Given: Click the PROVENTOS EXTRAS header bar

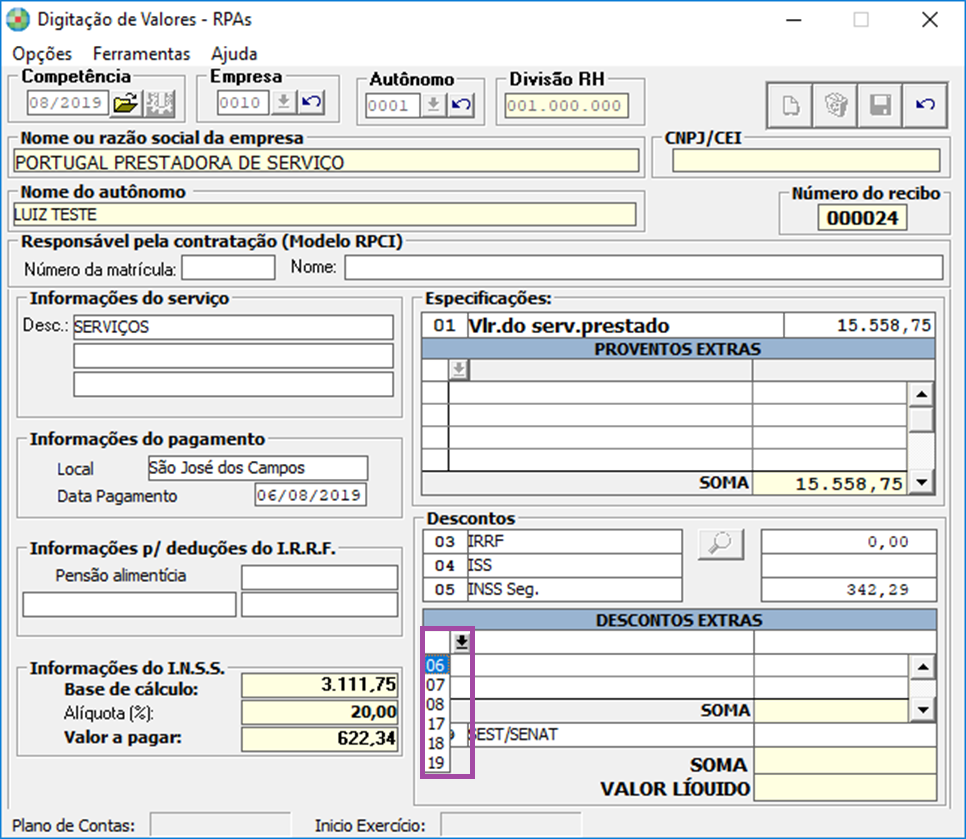Looking at the screenshot, I should [x=678, y=349].
